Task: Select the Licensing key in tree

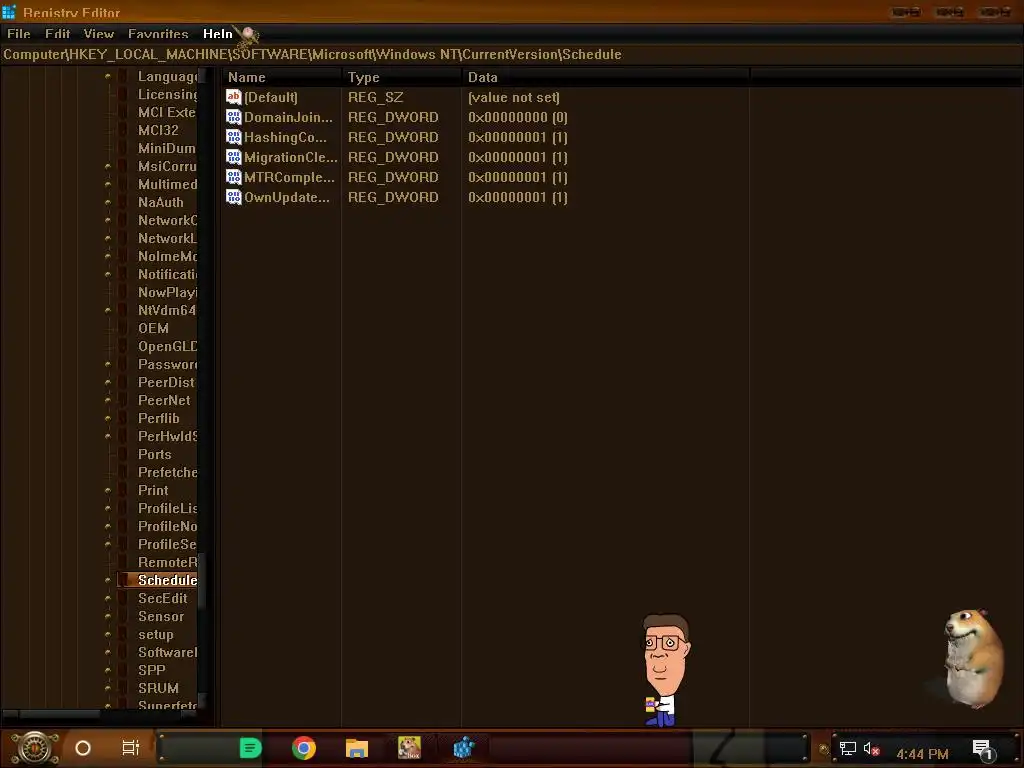Action: (167, 95)
